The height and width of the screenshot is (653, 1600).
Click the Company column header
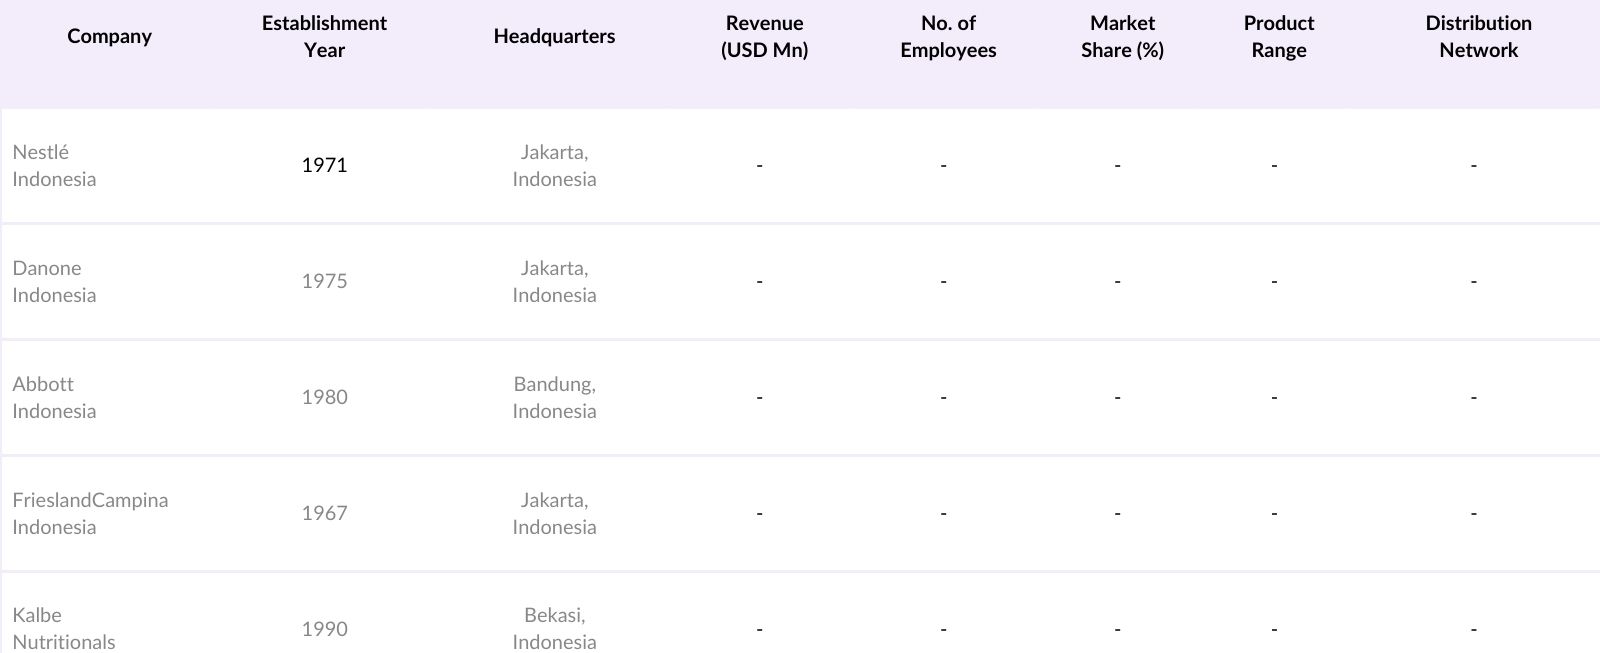point(109,36)
